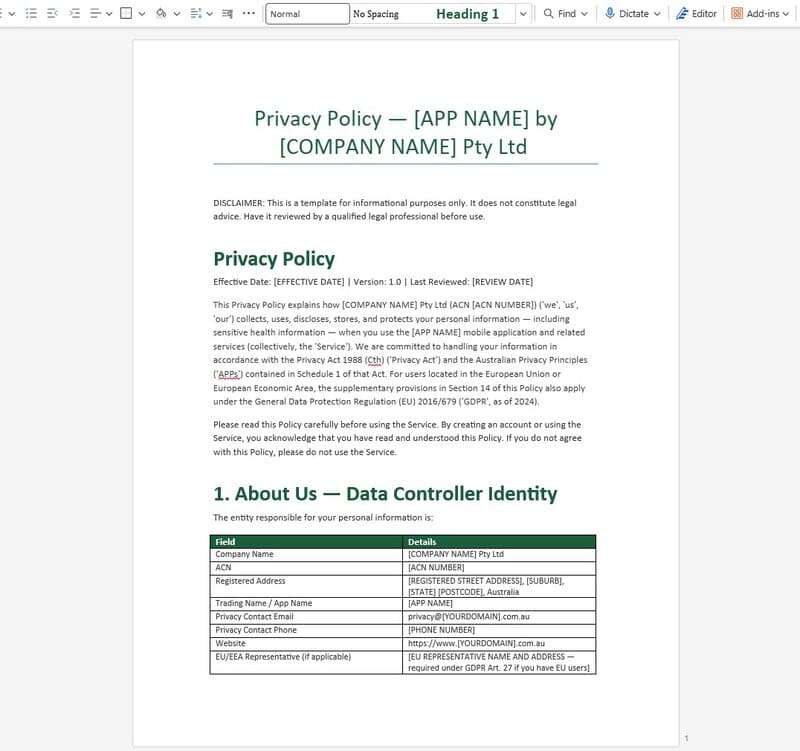
Task: Open overflow menu with three dots
Action: (x=247, y=13)
